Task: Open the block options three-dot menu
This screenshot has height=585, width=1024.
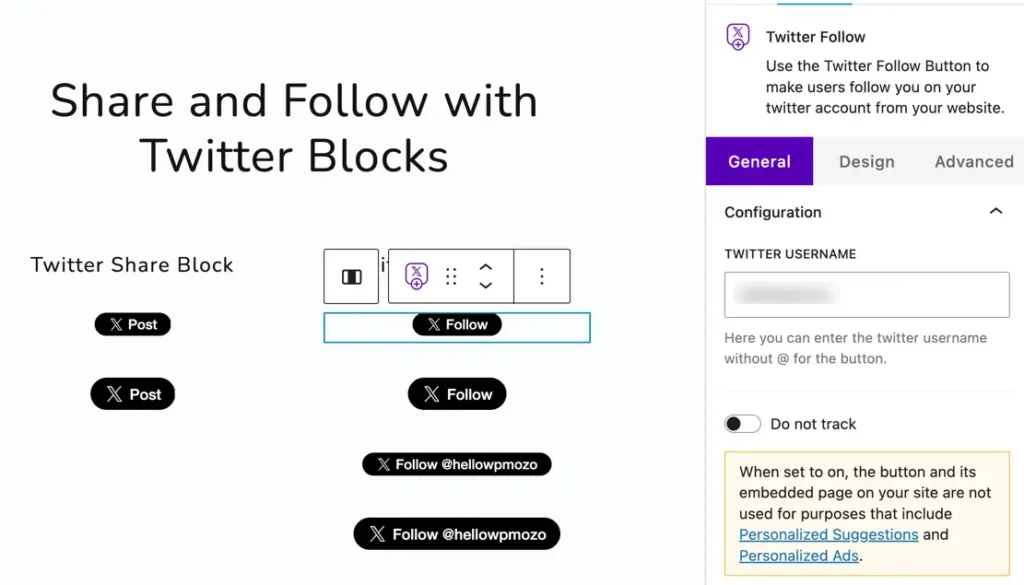Action: (541, 277)
